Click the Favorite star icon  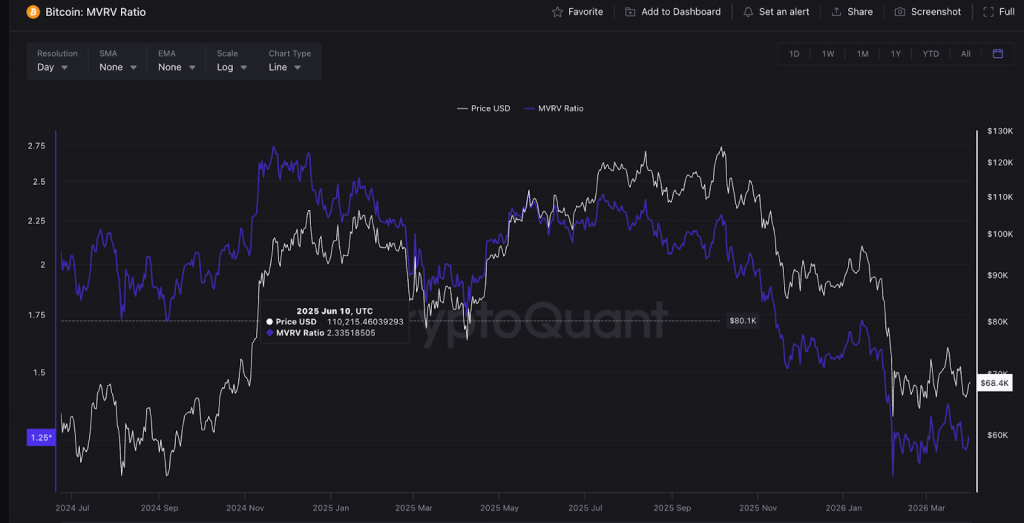[x=557, y=12]
